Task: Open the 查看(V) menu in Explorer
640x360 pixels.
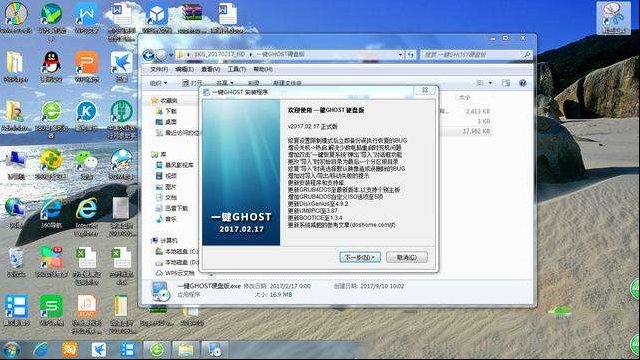Action: [x=211, y=69]
